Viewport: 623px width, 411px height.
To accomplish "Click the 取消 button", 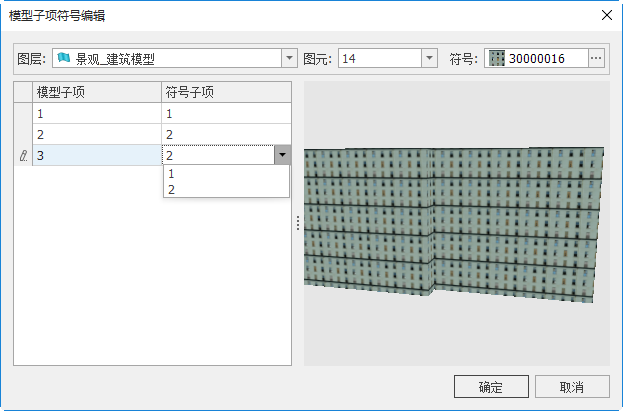I will click(x=572, y=387).
